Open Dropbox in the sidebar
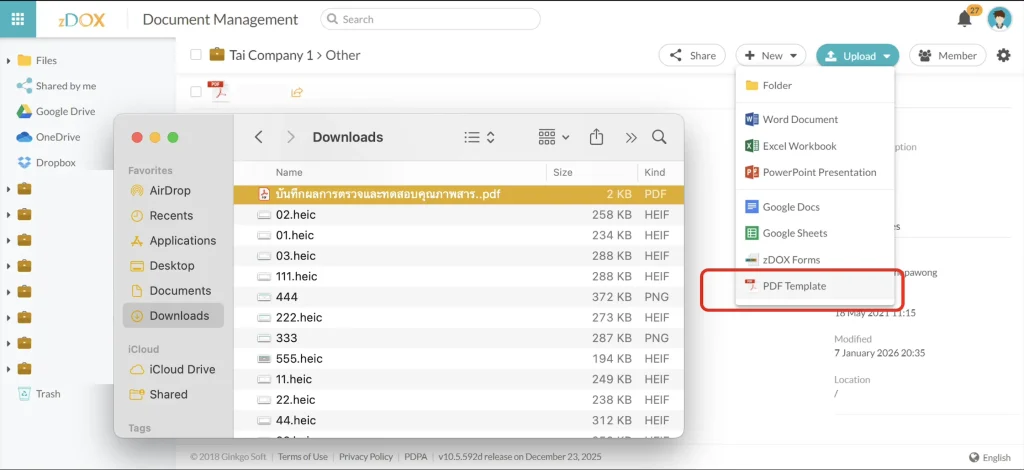The width and height of the screenshot is (1024, 470). pos(55,162)
